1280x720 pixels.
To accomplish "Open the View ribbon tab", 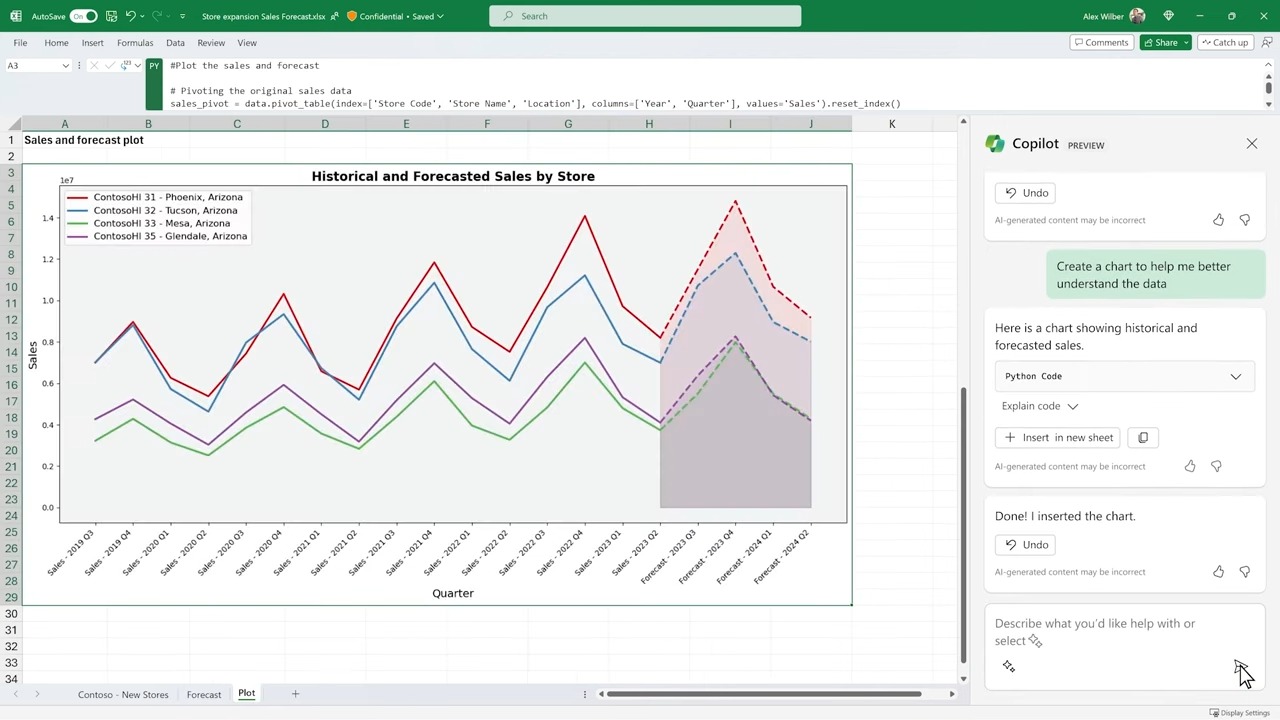I will click(247, 43).
